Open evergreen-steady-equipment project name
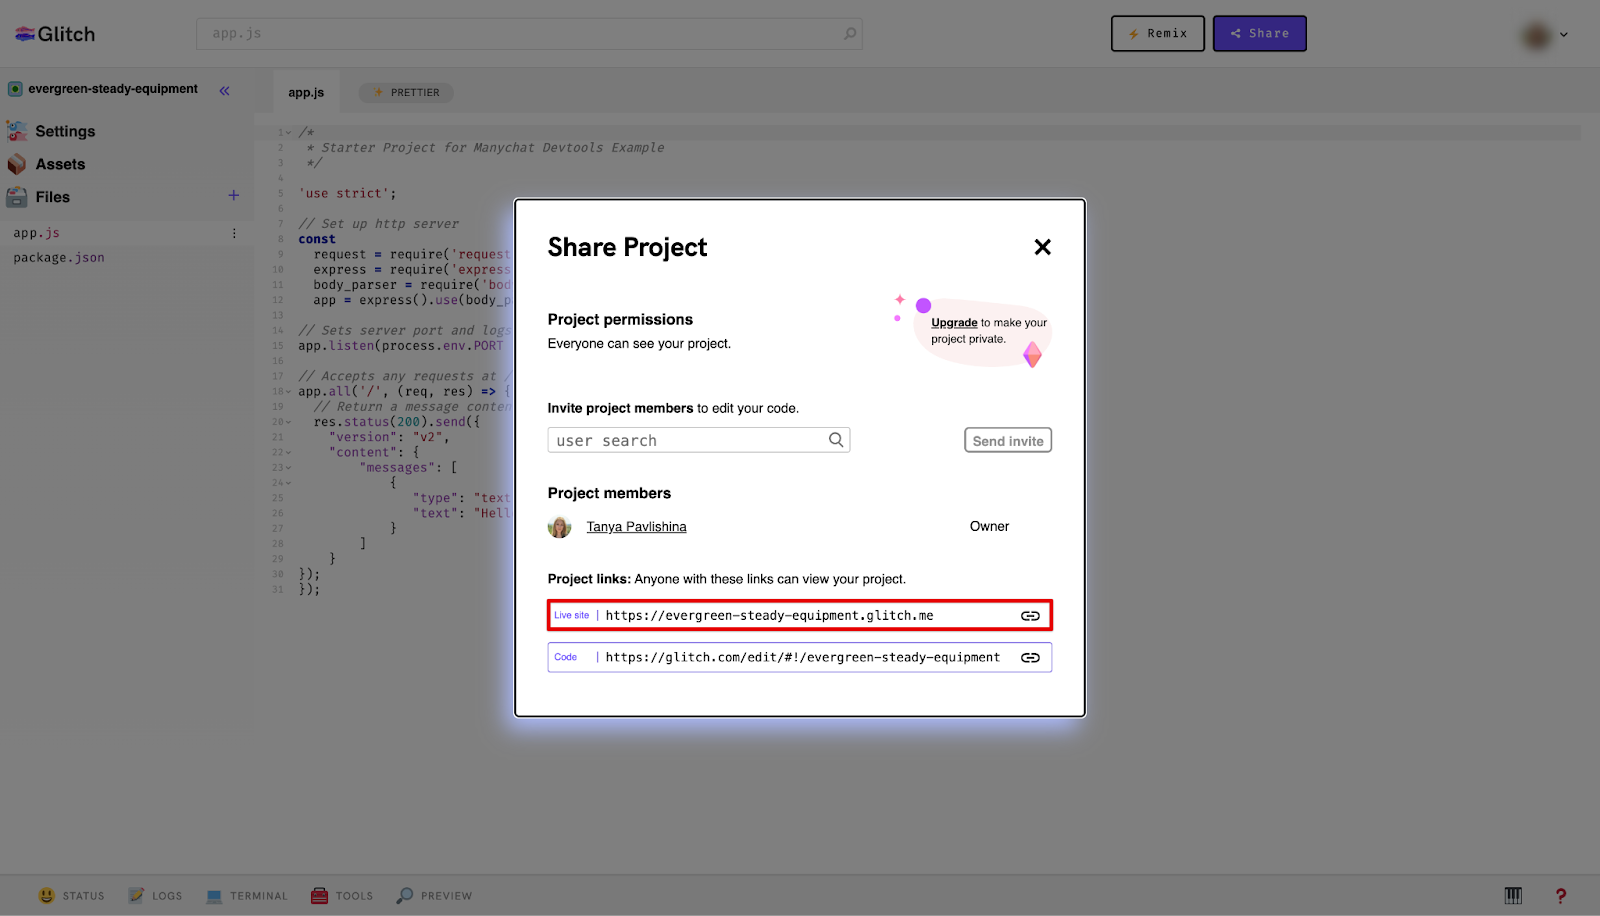1600x916 pixels. (113, 89)
